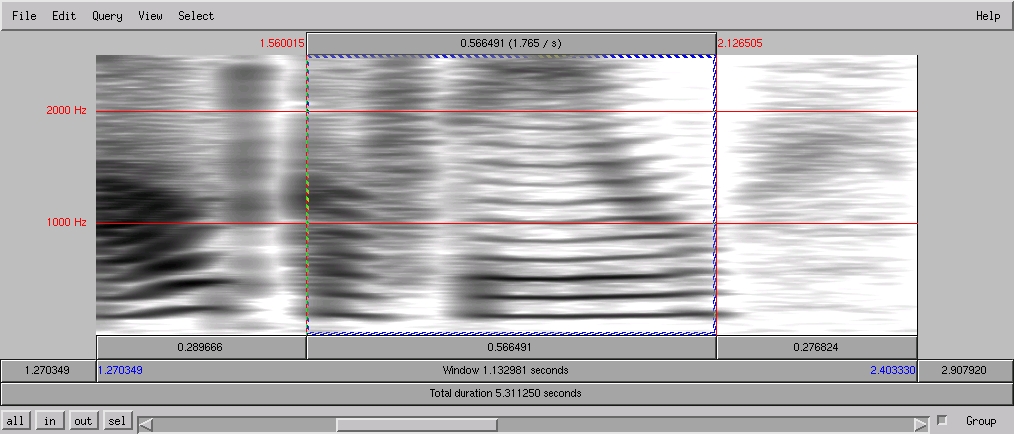Image resolution: width=1014 pixels, height=434 pixels.
Task: Click the 'all' zoom button
Action: (x=15, y=421)
